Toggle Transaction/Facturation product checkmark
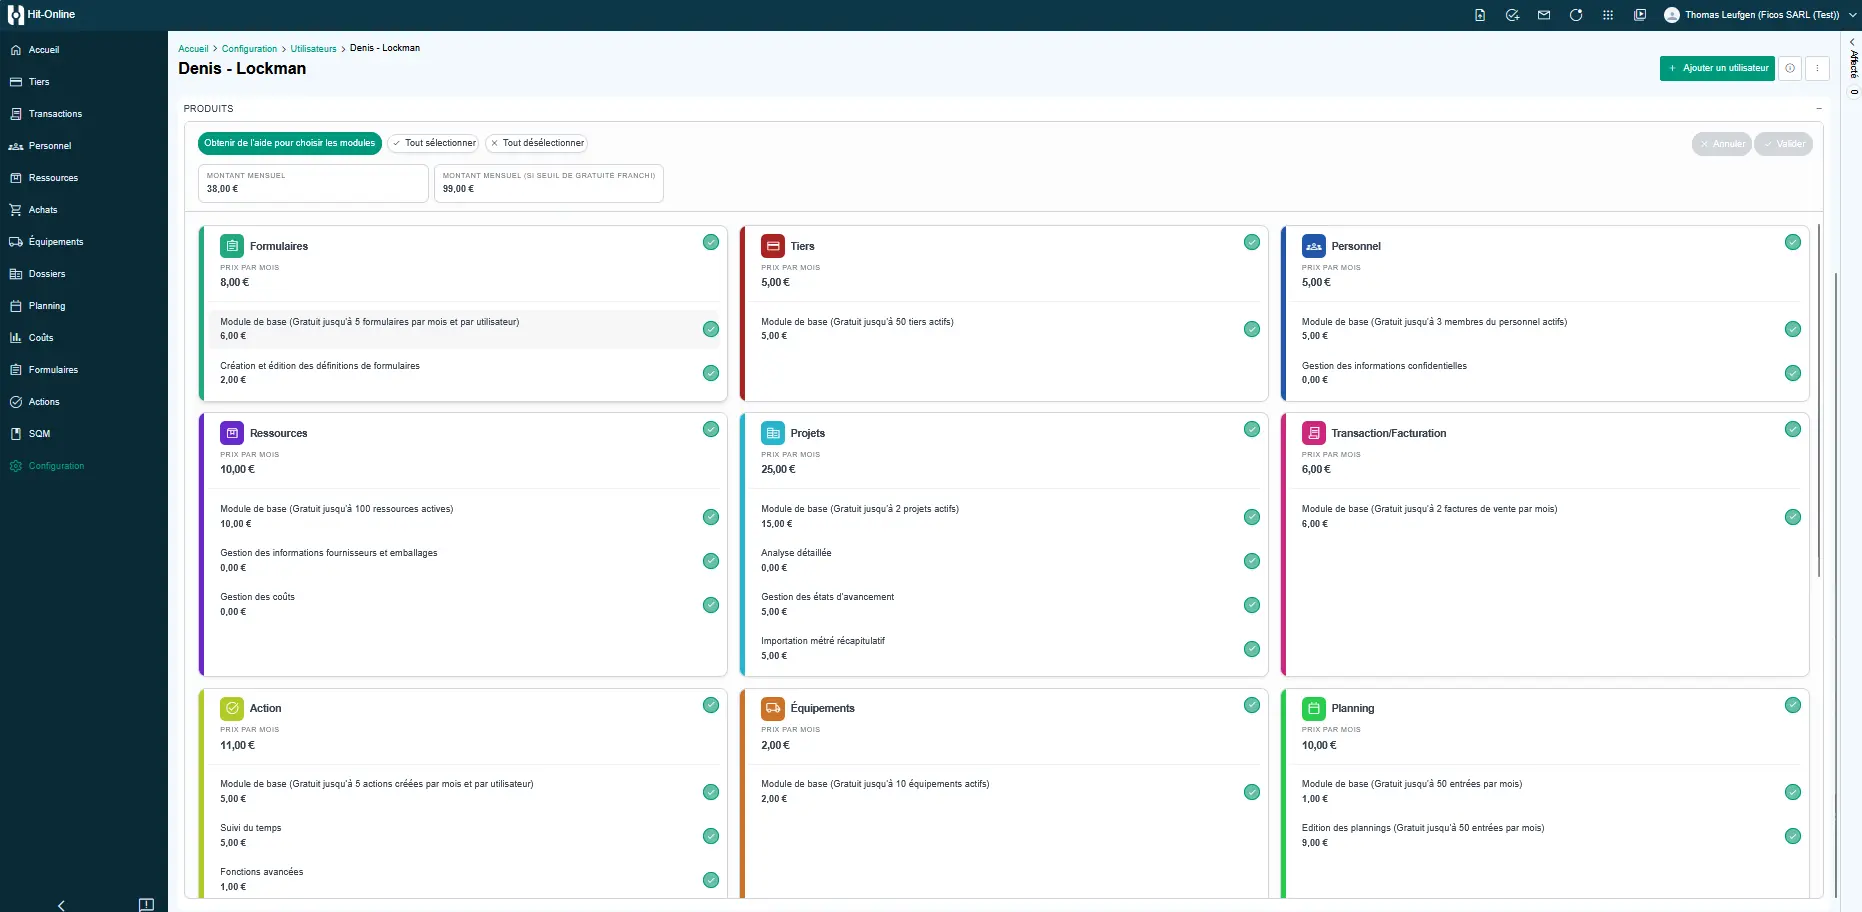 click(x=1793, y=429)
